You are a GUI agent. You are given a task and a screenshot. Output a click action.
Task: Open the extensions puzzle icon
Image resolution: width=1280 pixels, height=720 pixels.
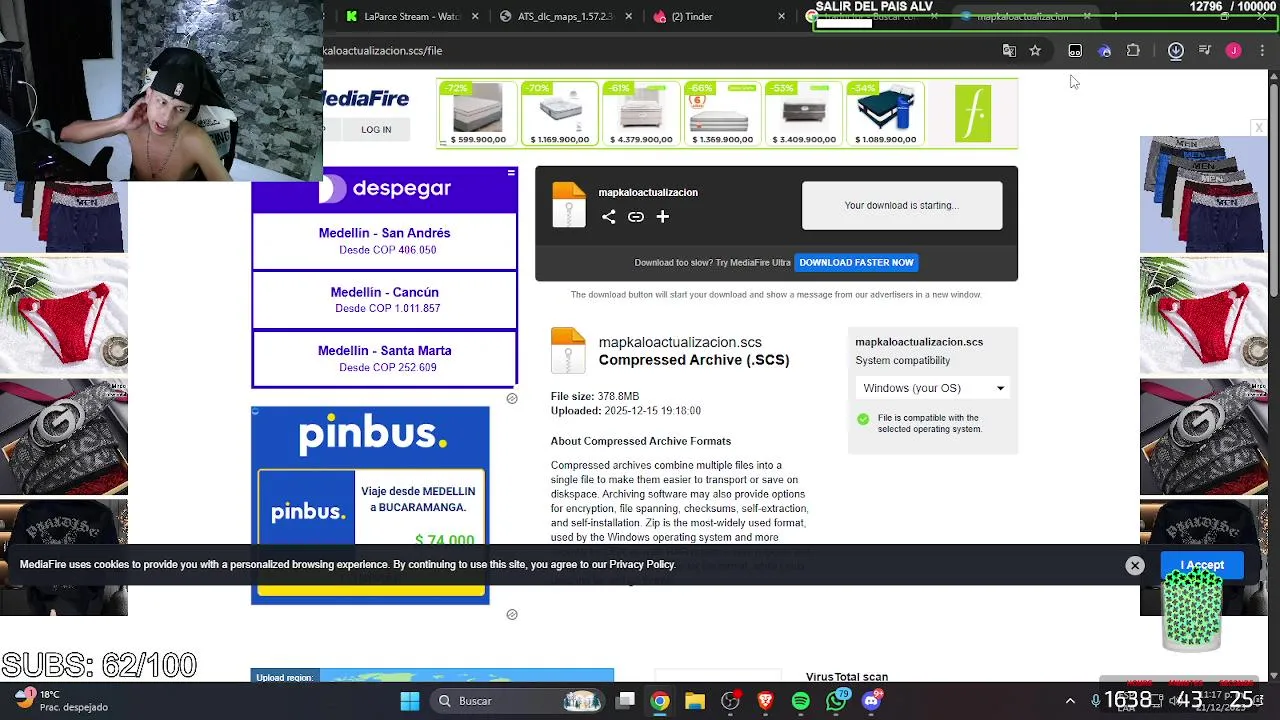(1133, 51)
